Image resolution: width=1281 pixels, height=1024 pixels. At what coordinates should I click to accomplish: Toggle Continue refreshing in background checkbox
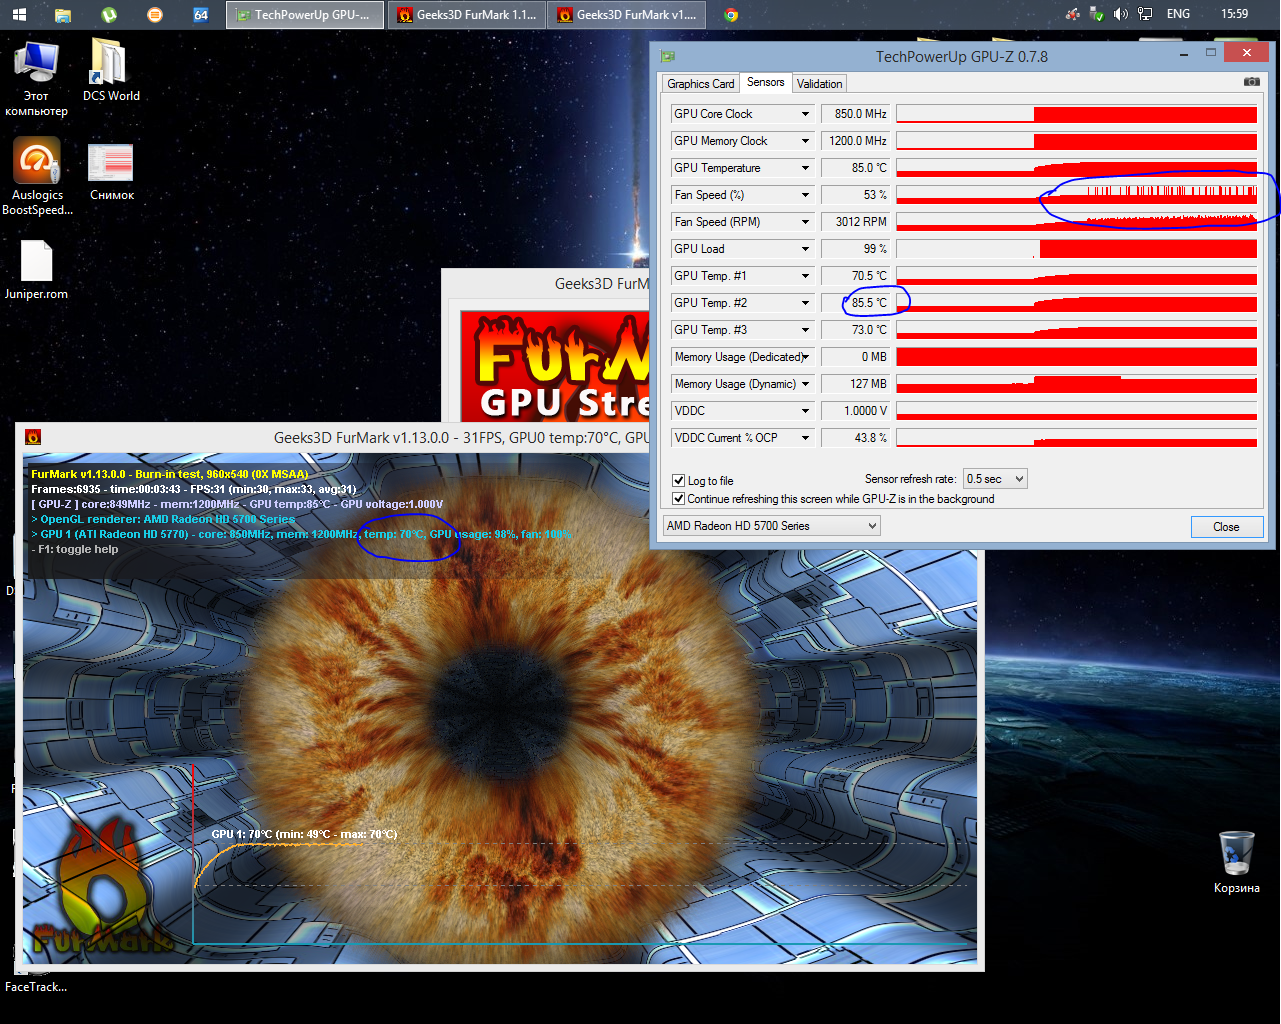click(679, 499)
